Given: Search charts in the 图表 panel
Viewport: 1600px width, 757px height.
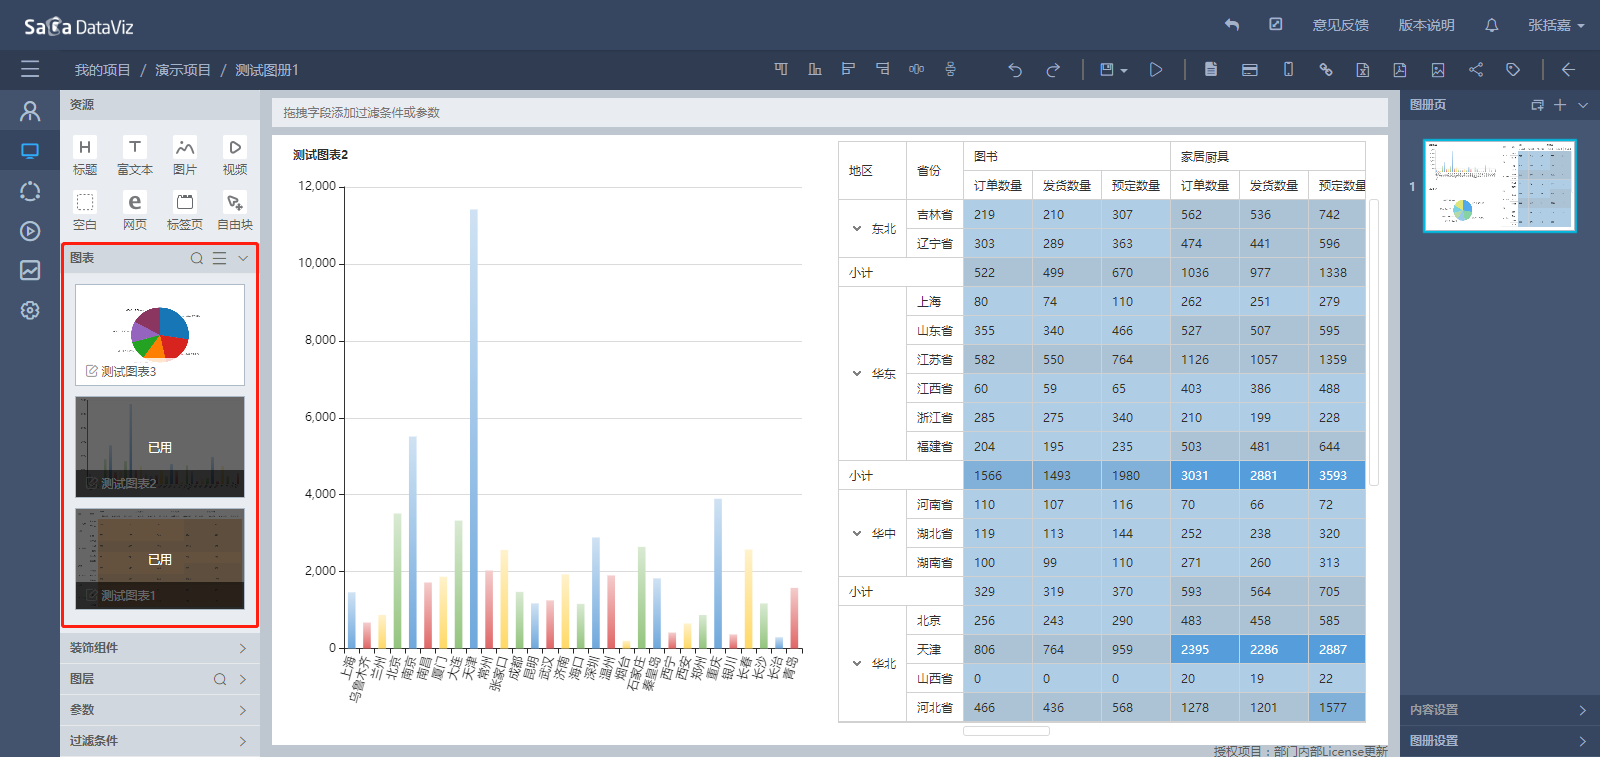Looking at the screenshot, I should (197, 258).
